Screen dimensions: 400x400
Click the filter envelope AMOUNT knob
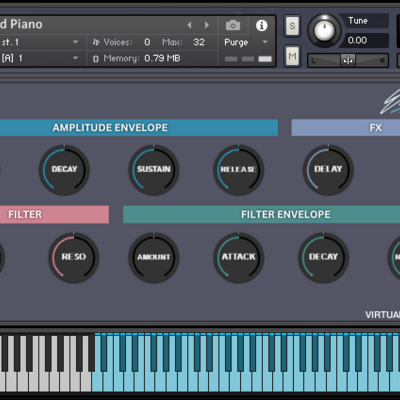pos(154,257)
